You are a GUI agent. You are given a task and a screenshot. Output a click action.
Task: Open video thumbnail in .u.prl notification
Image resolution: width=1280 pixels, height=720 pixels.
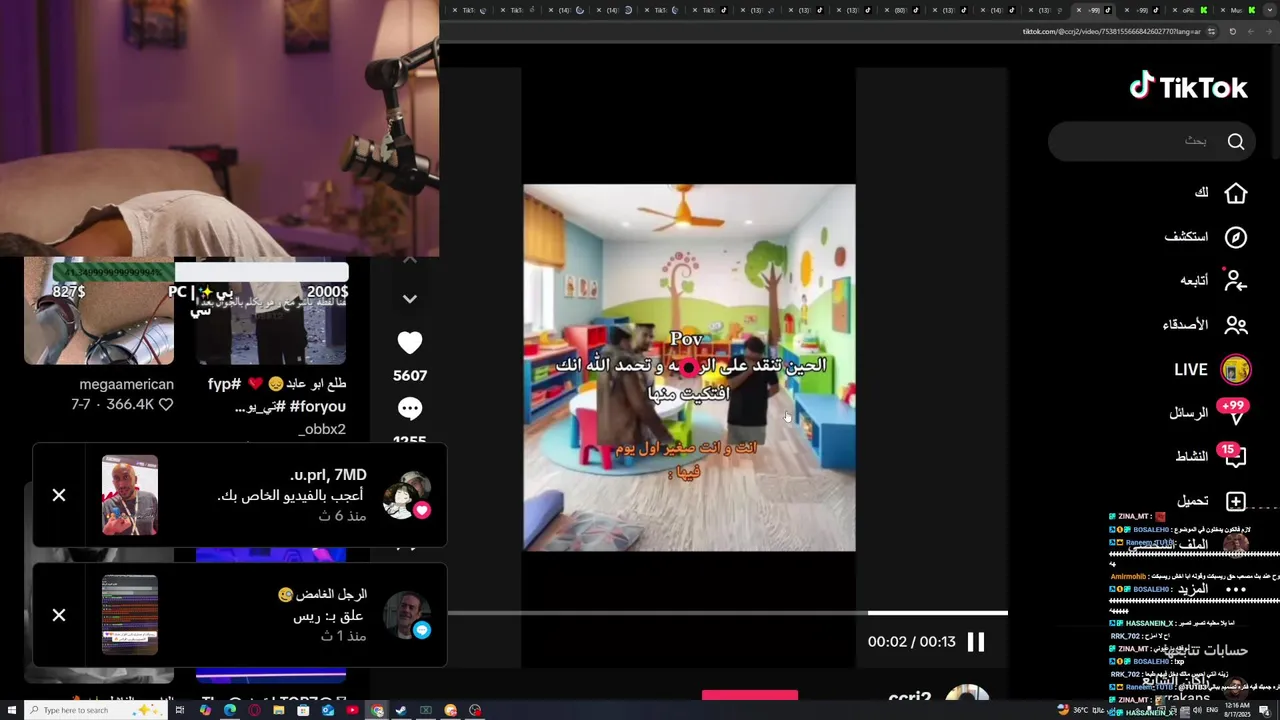click(130, 495)
